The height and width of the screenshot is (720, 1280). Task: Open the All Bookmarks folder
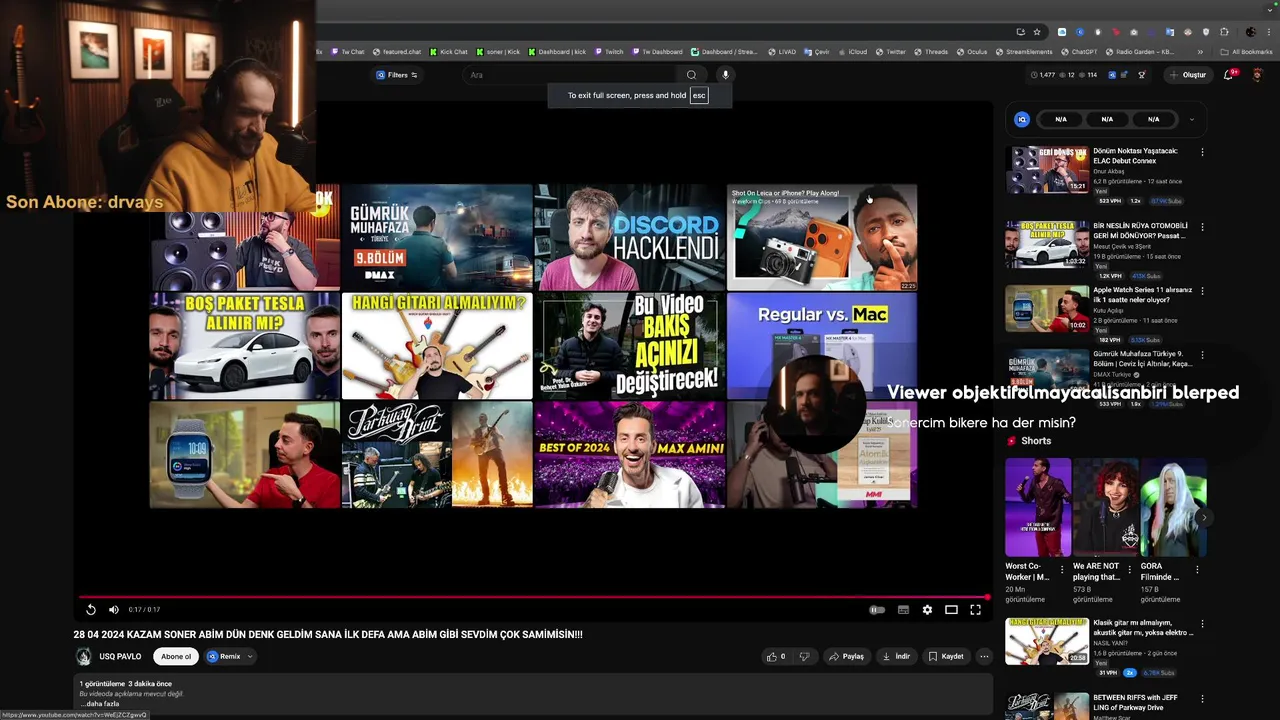(x=1247, y=52)
